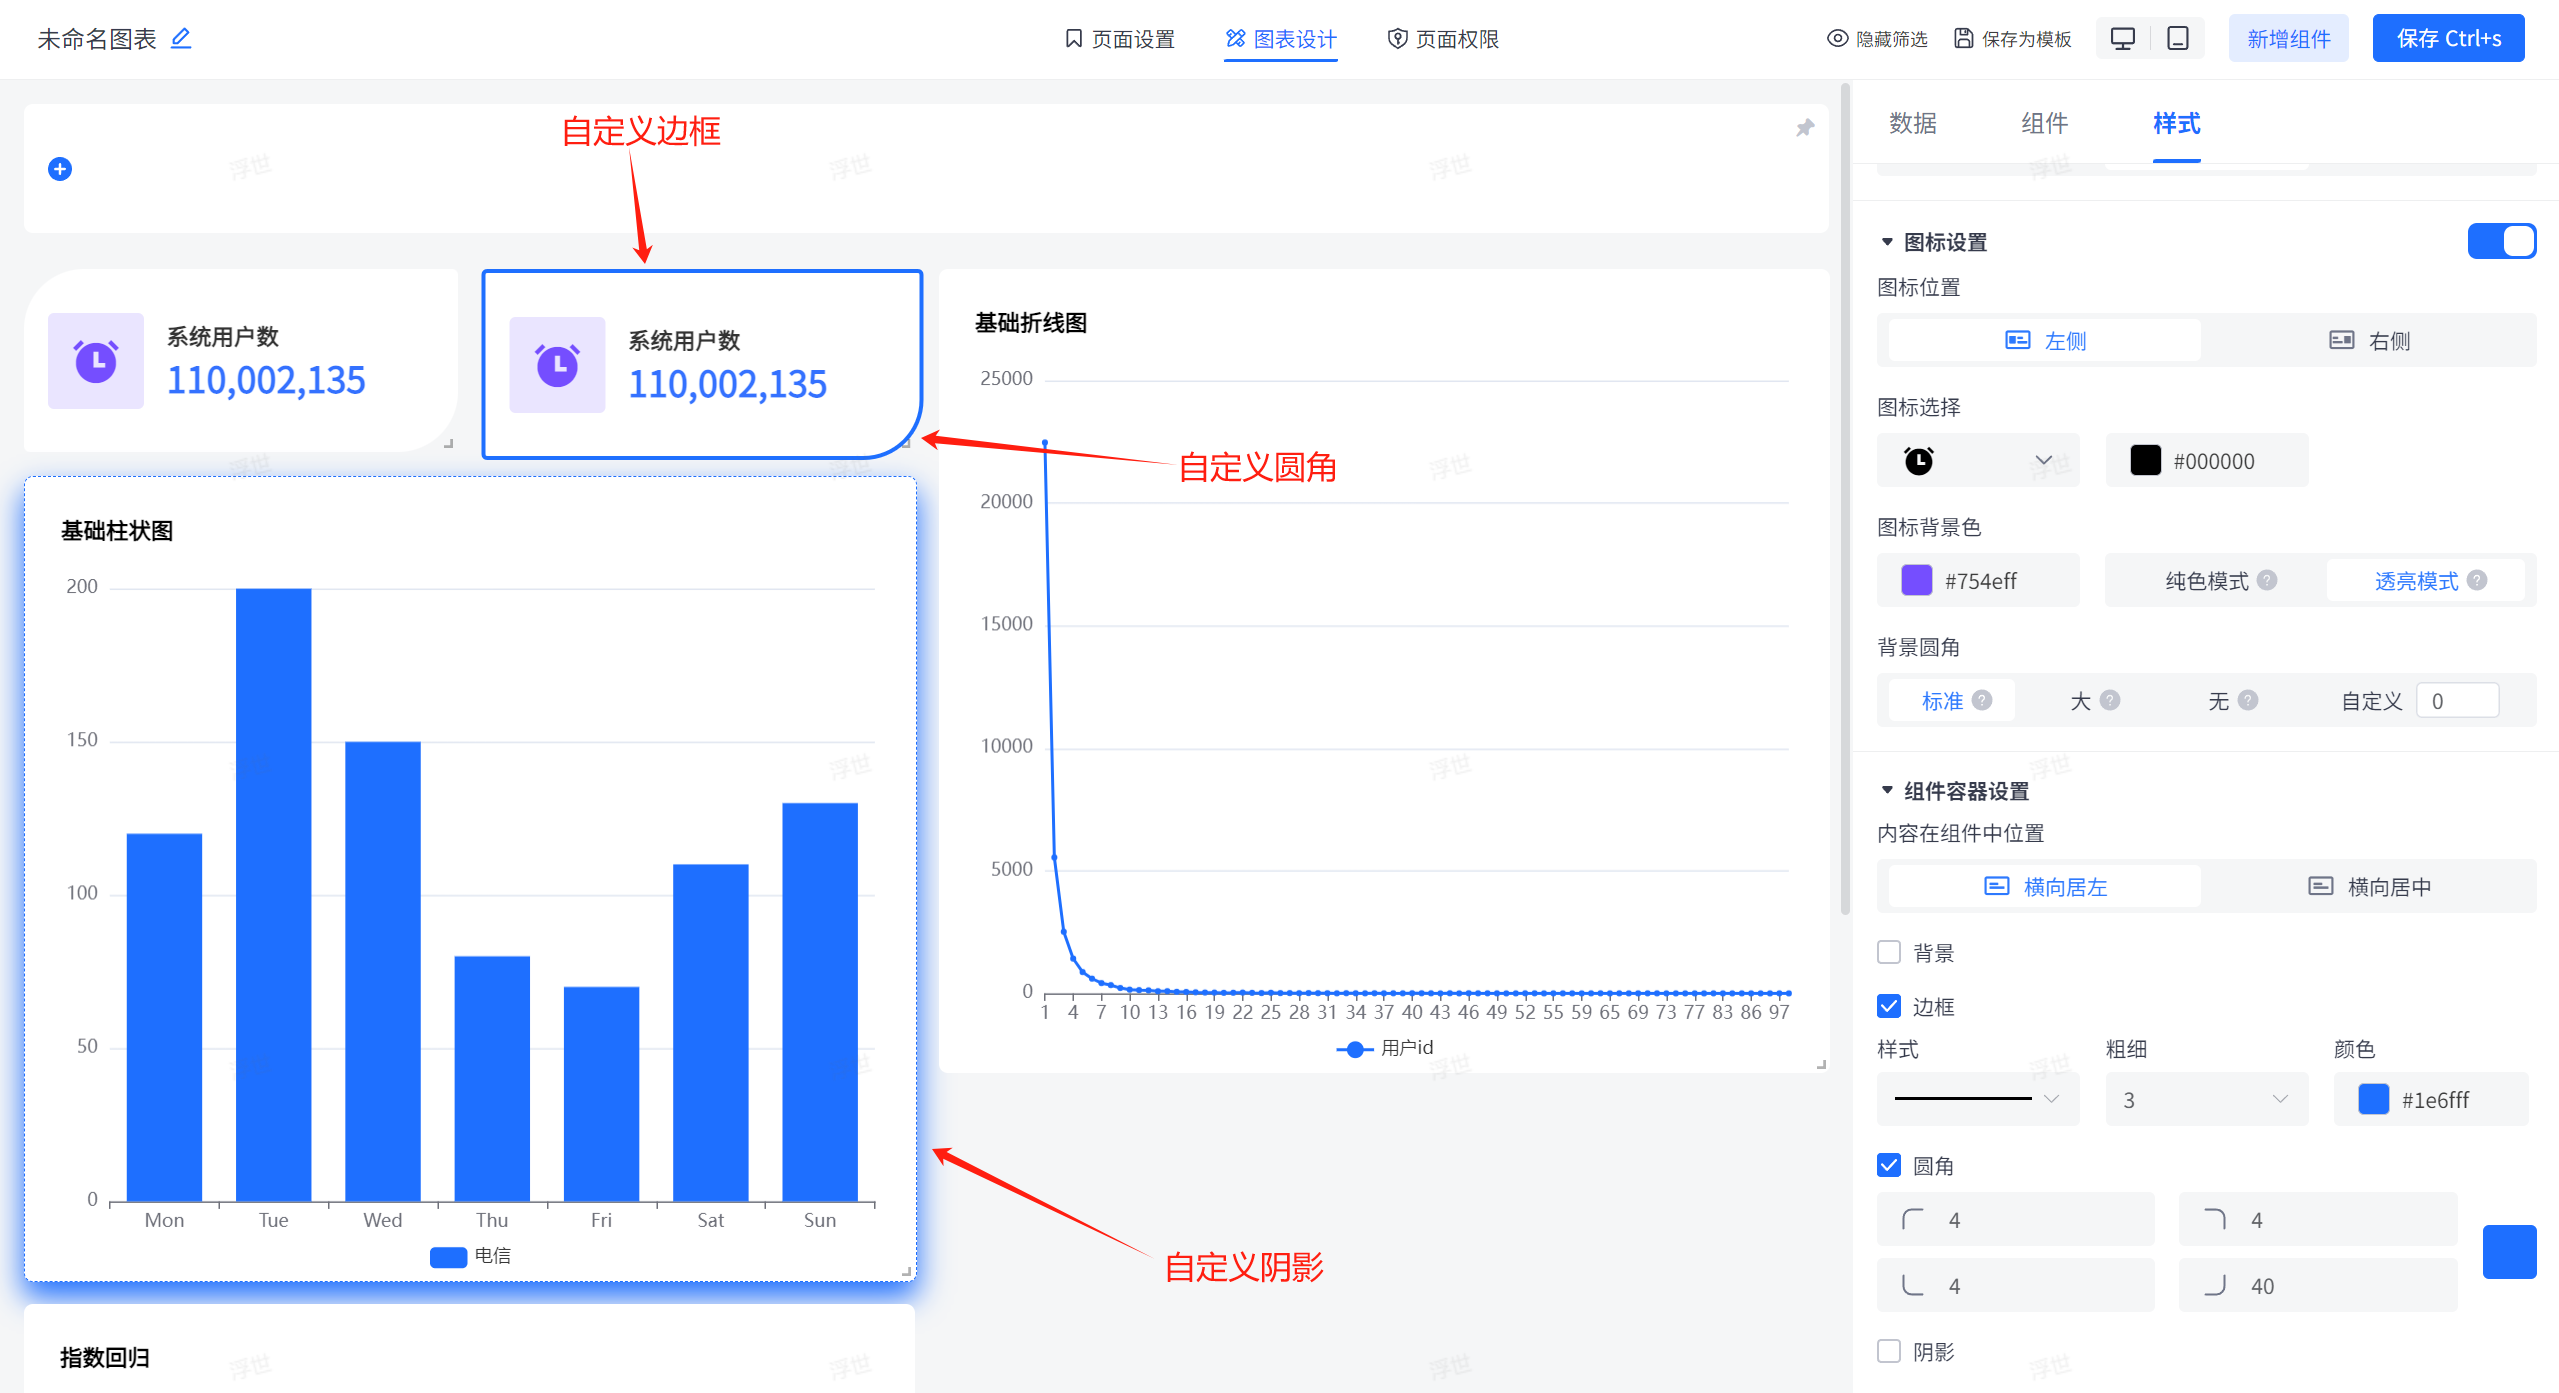Click the link-corners blue square button
Image resolution: width=2559 pixels, height=1393 pixels.
(2508, 1252)
